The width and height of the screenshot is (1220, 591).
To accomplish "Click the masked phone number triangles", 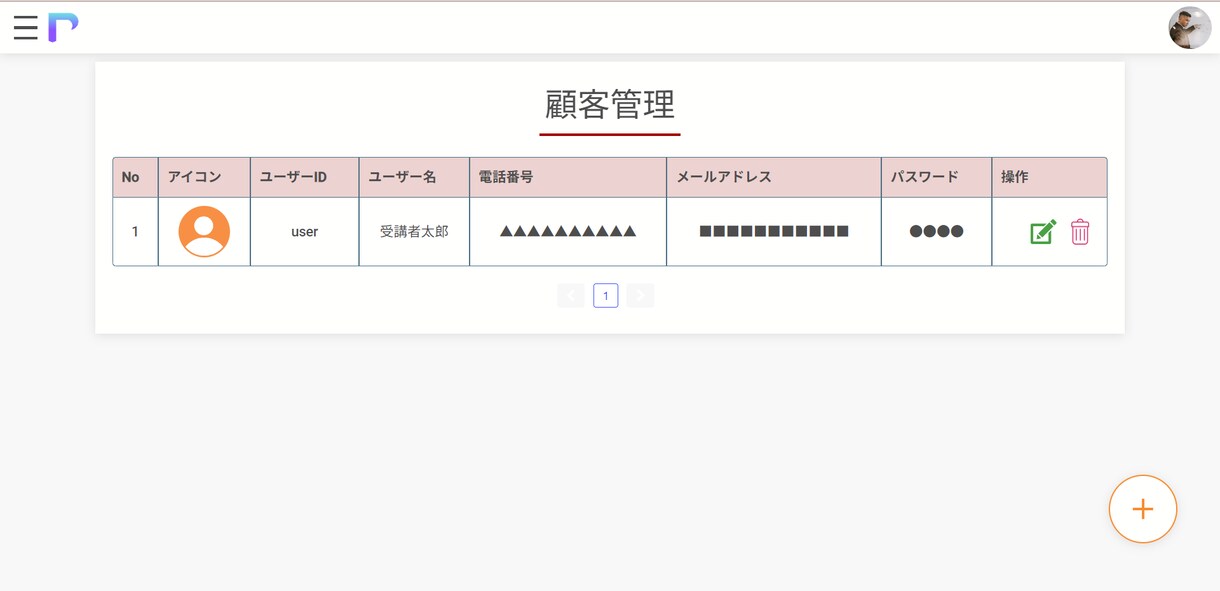I will [x=568, y=232].
